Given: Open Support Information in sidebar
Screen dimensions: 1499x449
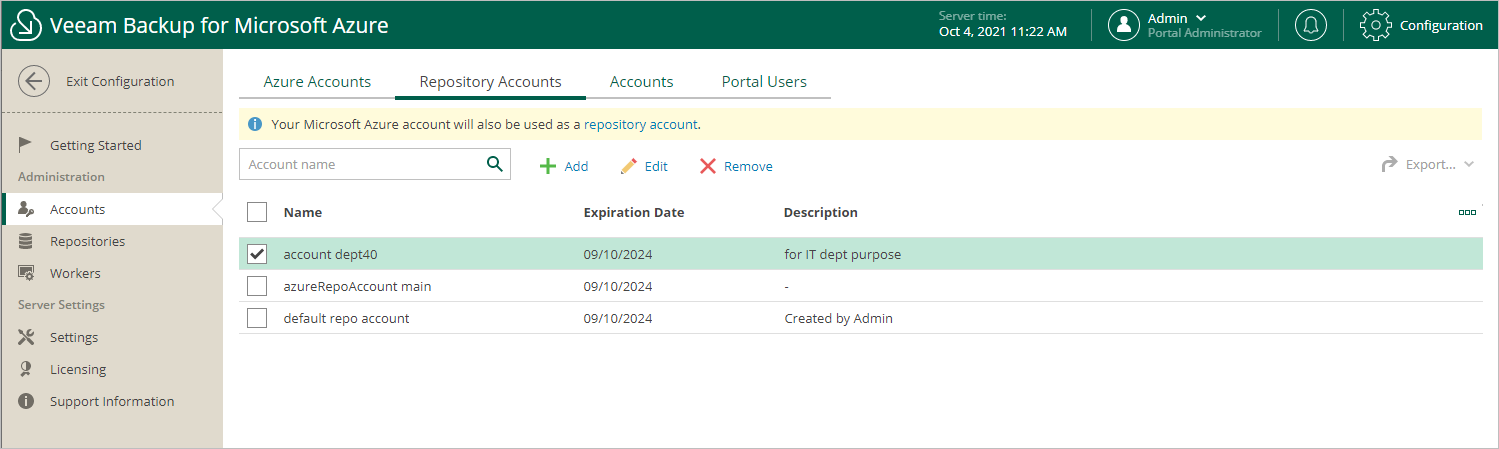Looking at the screenshot, I should [111, 401].
